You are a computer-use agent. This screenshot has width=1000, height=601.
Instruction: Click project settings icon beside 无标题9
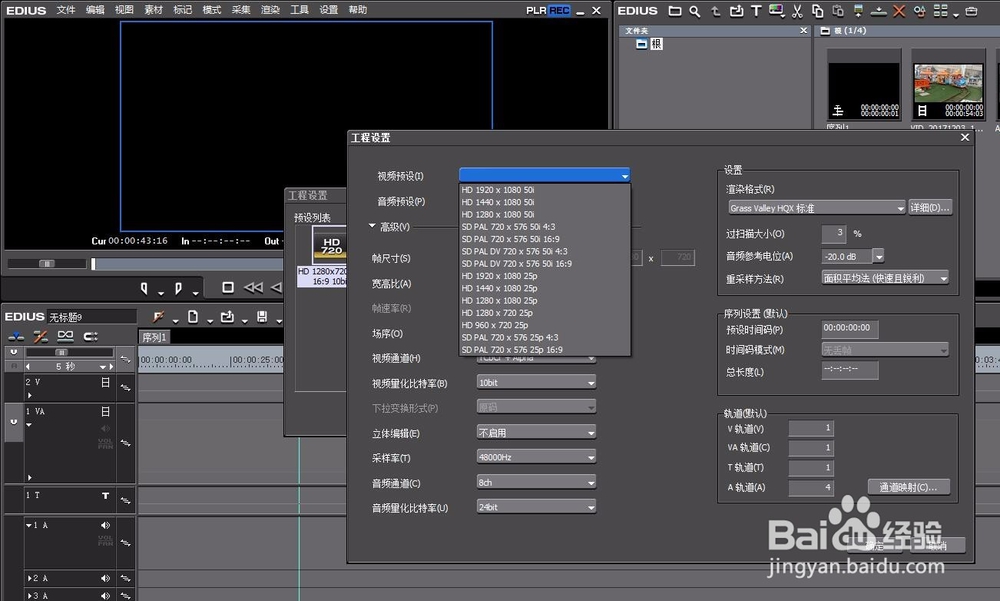[x=158, y=316]
